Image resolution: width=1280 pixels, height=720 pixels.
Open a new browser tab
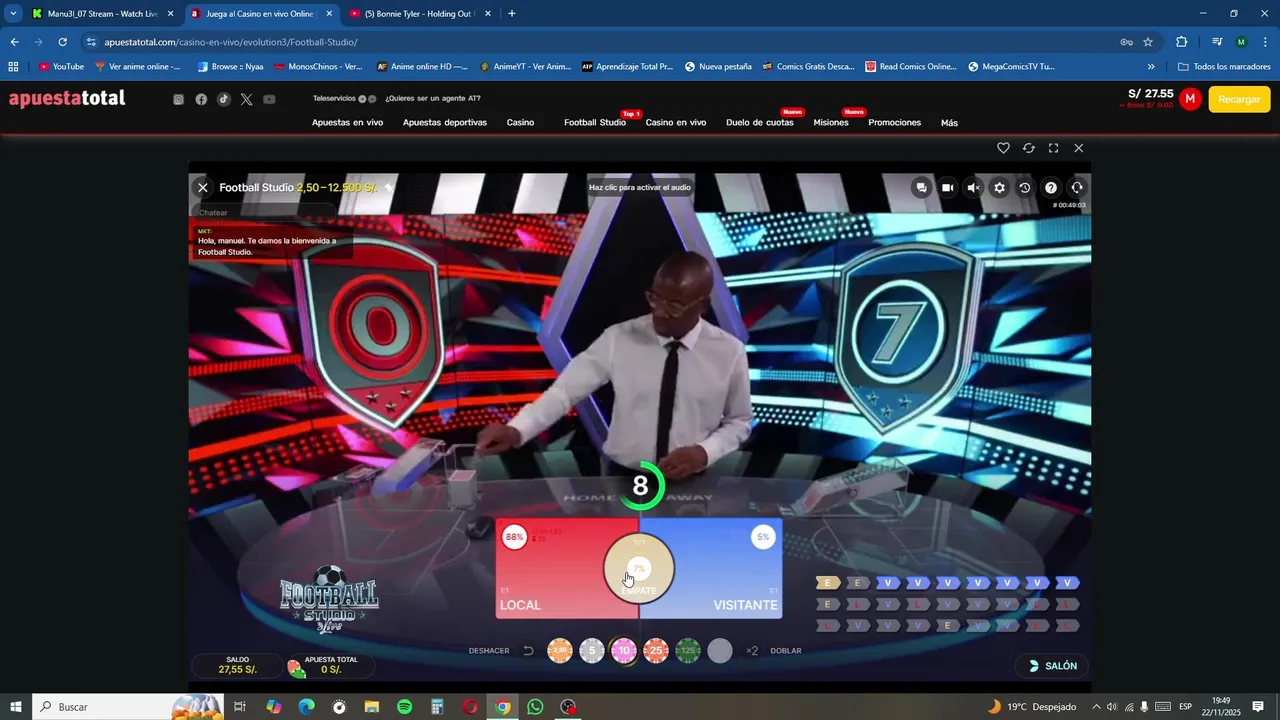[512, 14]
